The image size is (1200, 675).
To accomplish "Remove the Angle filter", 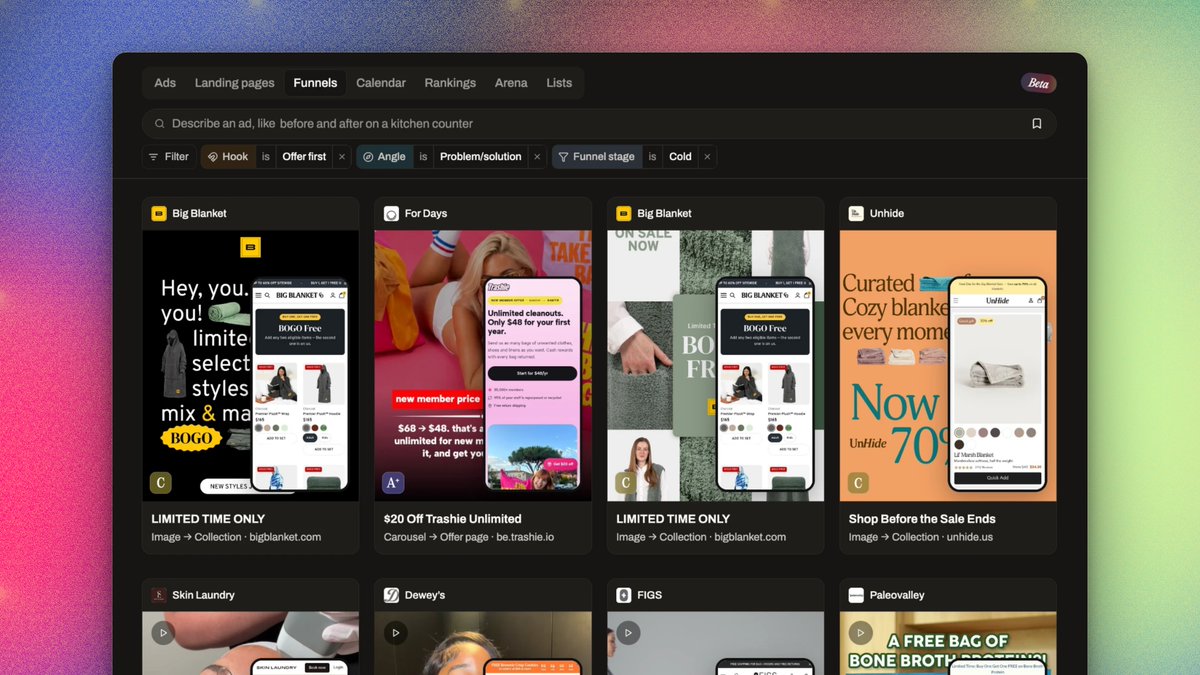I will [x=537, y=157].
